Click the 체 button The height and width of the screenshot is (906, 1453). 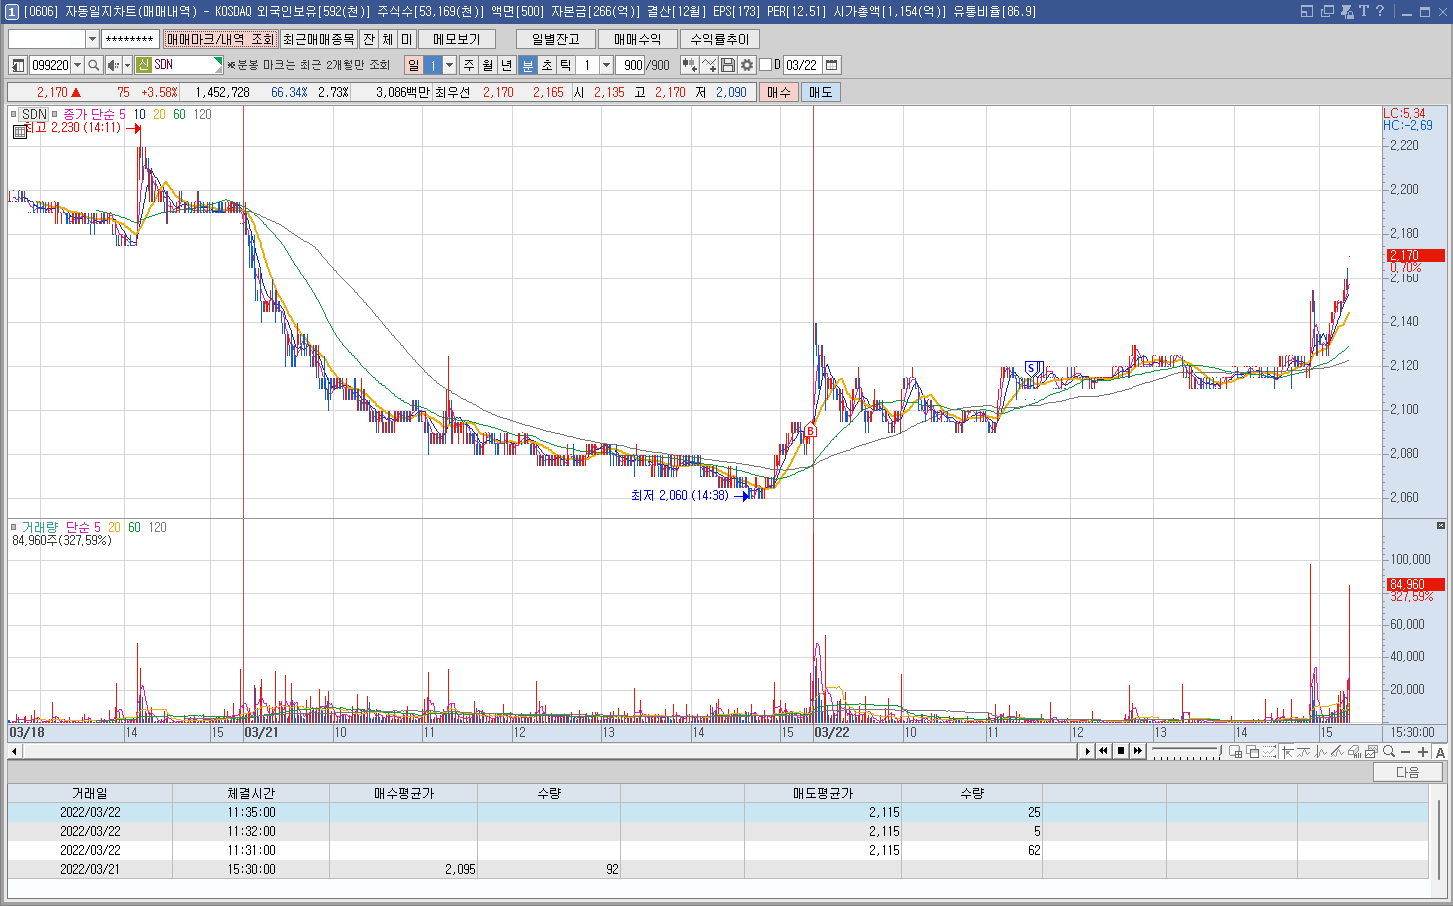388,39
